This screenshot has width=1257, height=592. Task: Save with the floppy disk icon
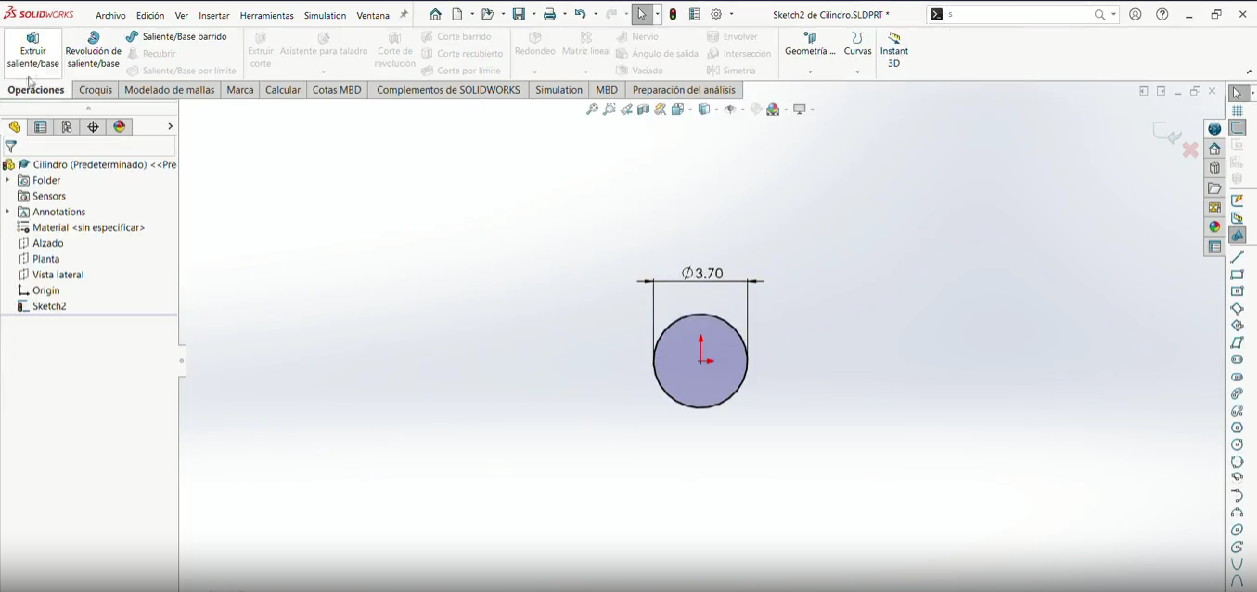coord(519,15)
